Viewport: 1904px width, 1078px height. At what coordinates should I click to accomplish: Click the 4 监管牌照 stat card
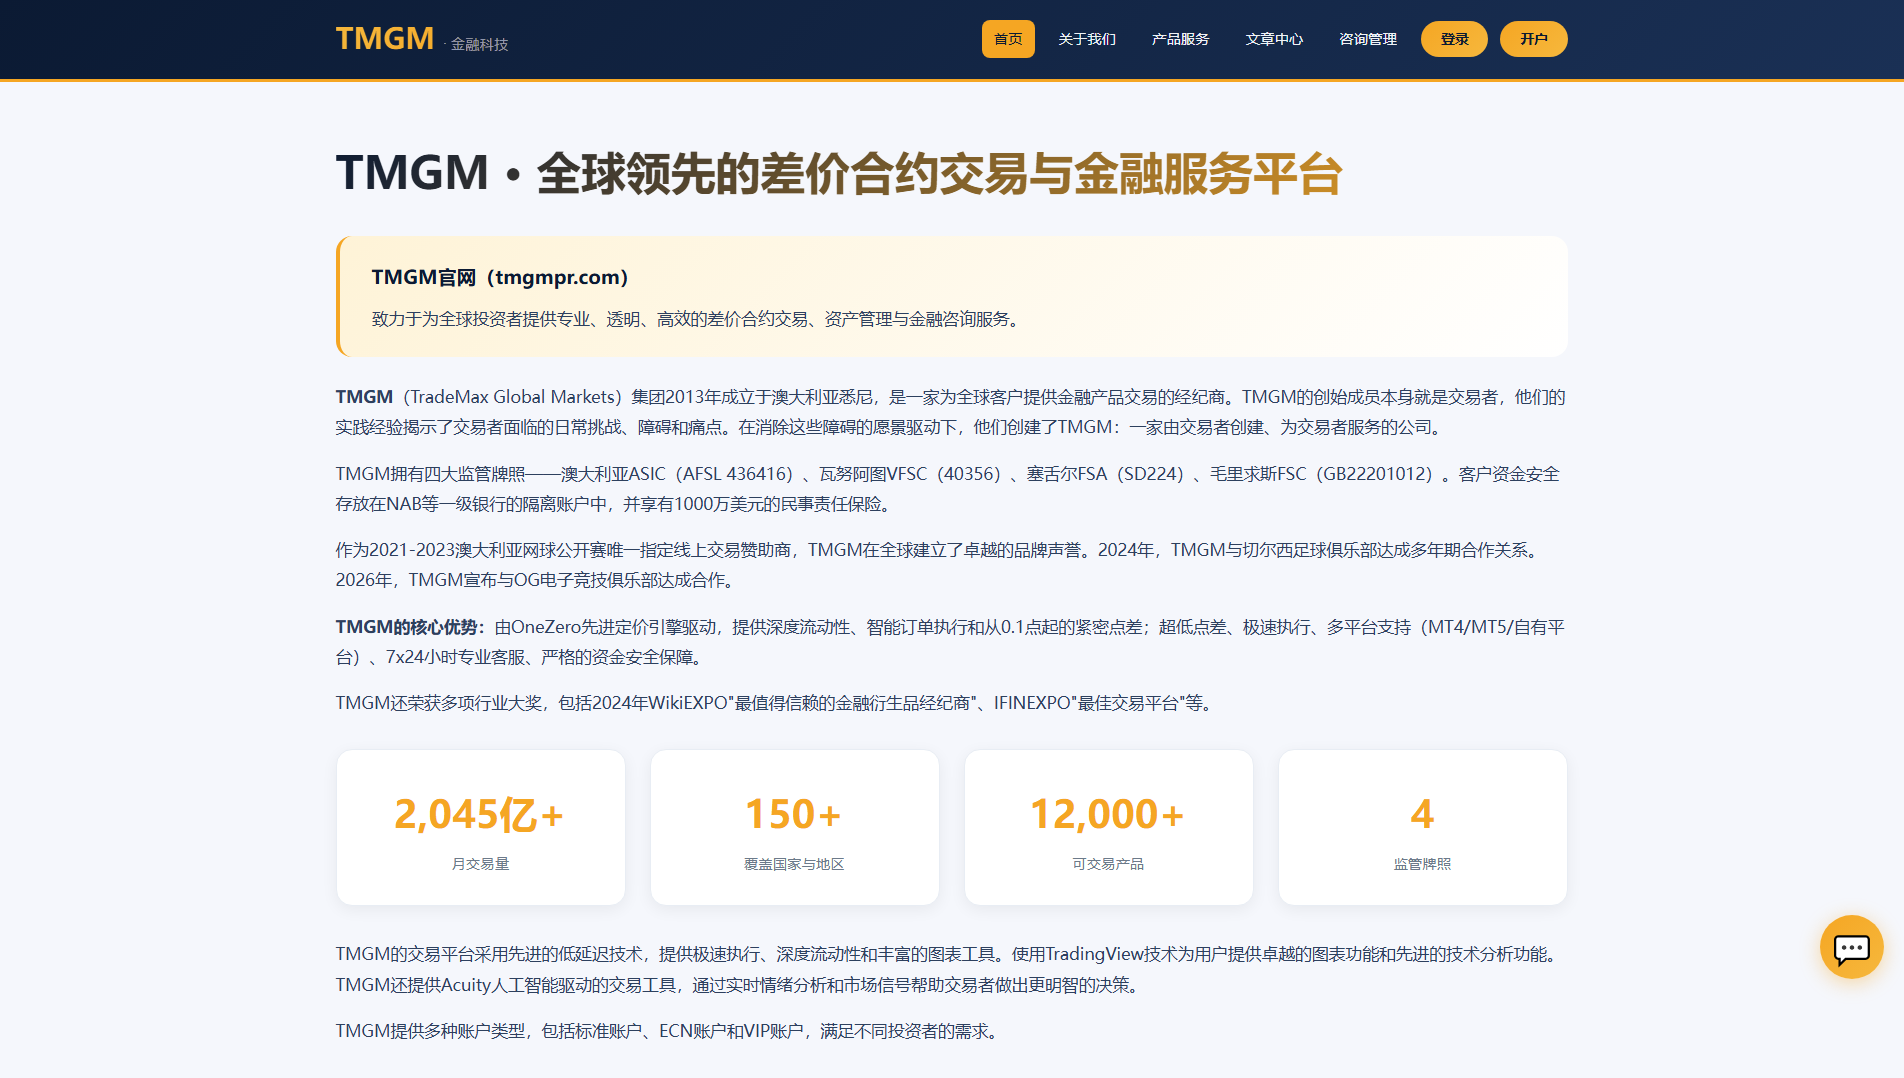[1423, 828]
